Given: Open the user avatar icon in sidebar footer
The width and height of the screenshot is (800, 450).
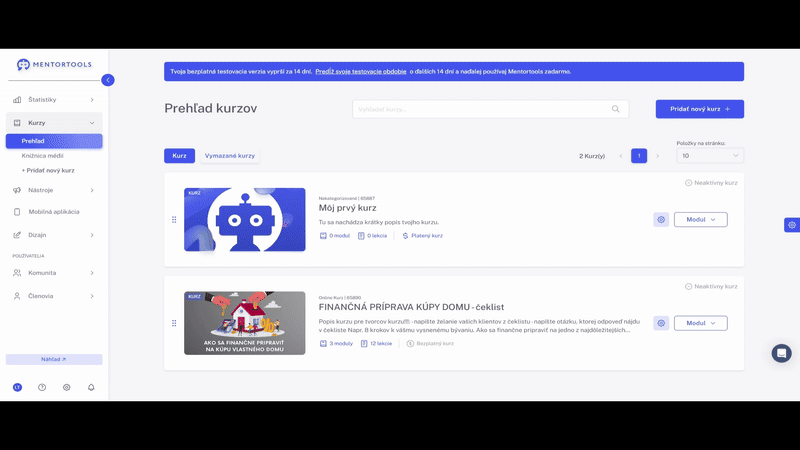Looking at the screenshot, I should click(17, 387).
